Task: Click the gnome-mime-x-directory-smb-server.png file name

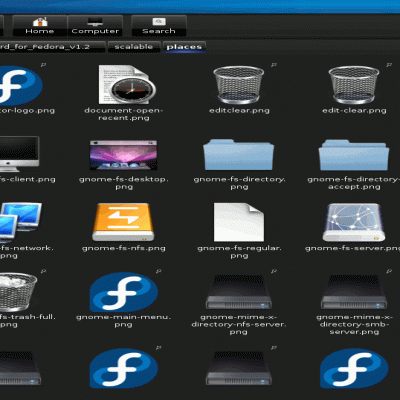Action: tap(354, 324)
